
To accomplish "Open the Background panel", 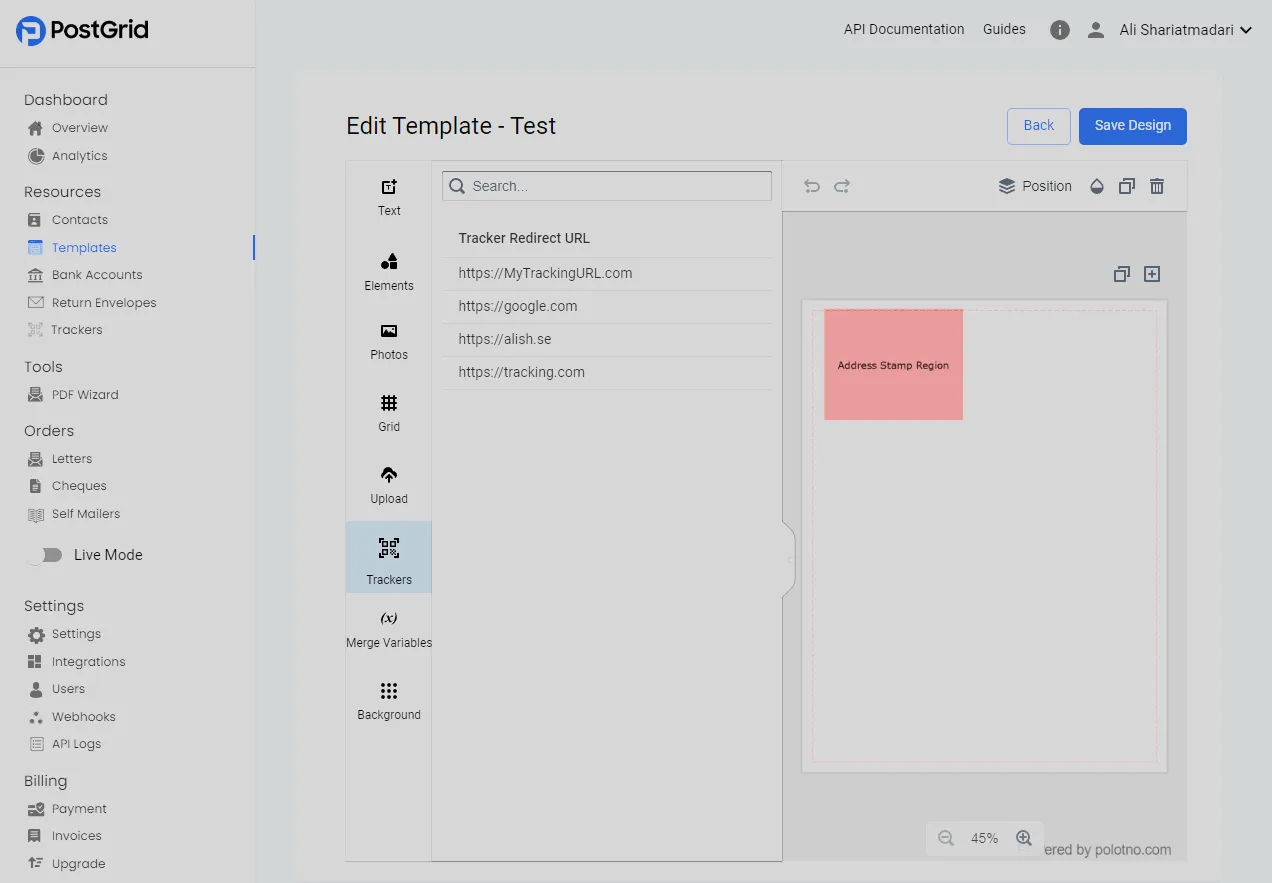I will point(389,700).
